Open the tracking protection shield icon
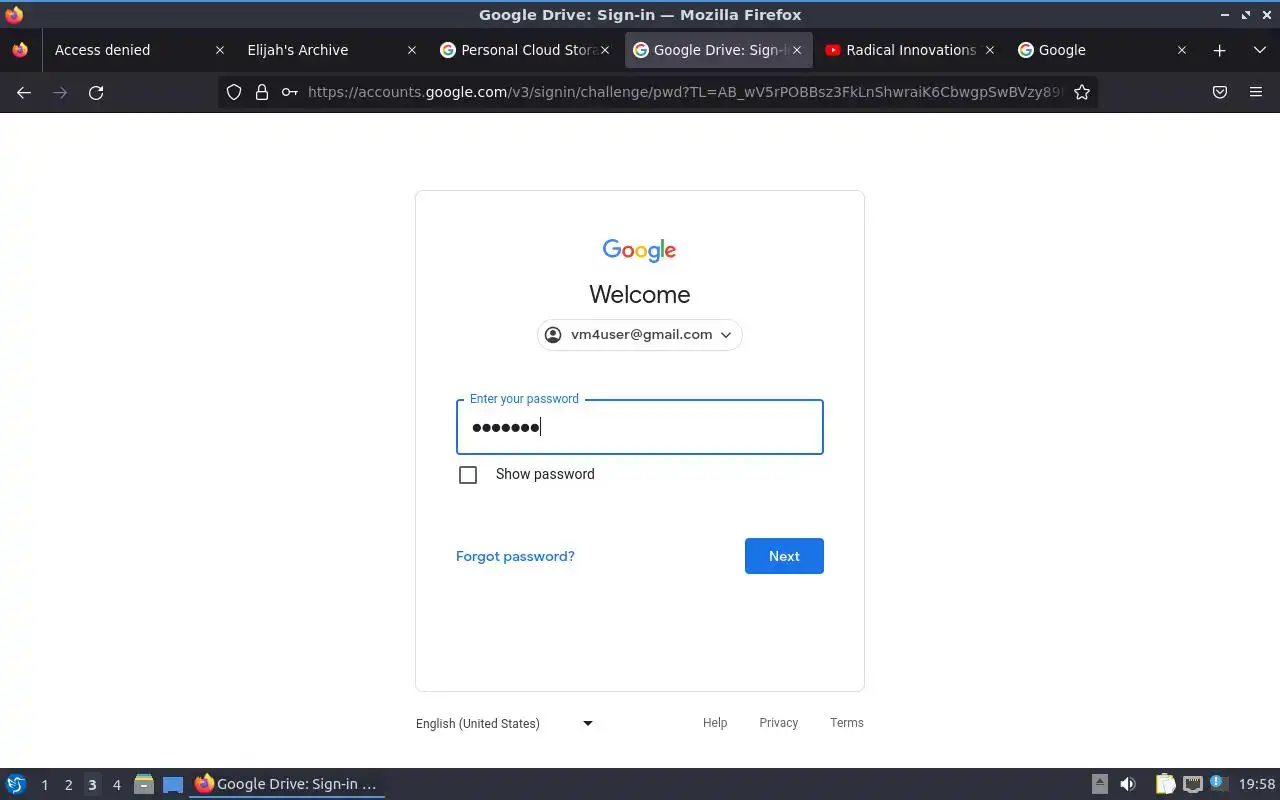 click(234, 92)
